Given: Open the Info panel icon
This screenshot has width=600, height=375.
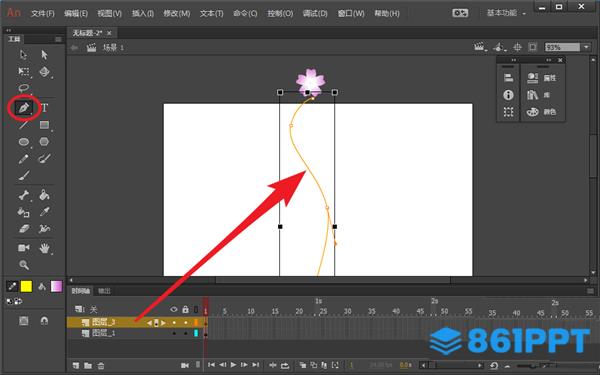Looking at the screenshot, I should (x=509, y=95).
